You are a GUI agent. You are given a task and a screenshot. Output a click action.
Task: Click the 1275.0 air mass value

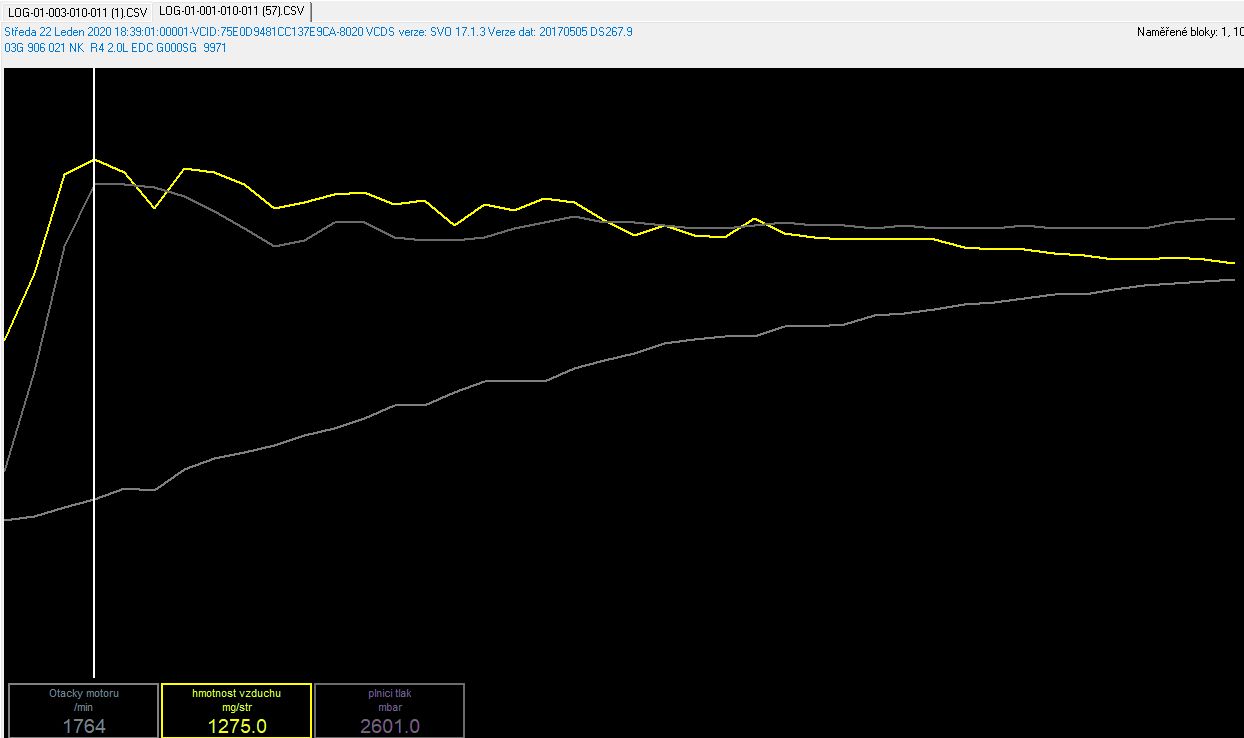(x=237, y=726)
